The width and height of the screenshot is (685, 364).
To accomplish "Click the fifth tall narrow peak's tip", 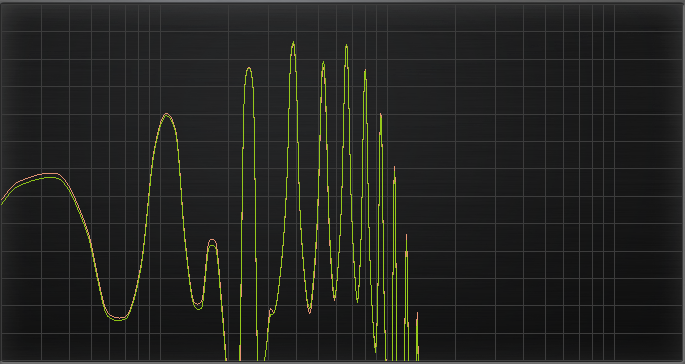I will click(x=365, y=70).
